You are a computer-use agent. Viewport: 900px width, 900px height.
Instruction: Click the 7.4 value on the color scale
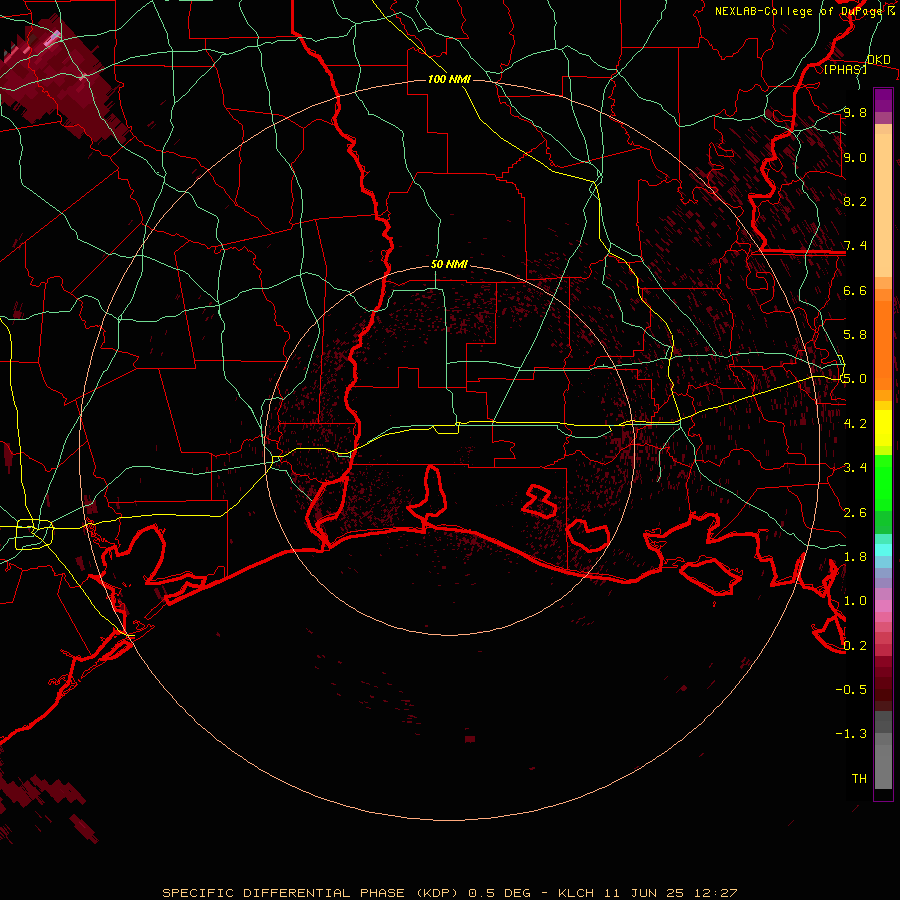[x=855, y=246]
